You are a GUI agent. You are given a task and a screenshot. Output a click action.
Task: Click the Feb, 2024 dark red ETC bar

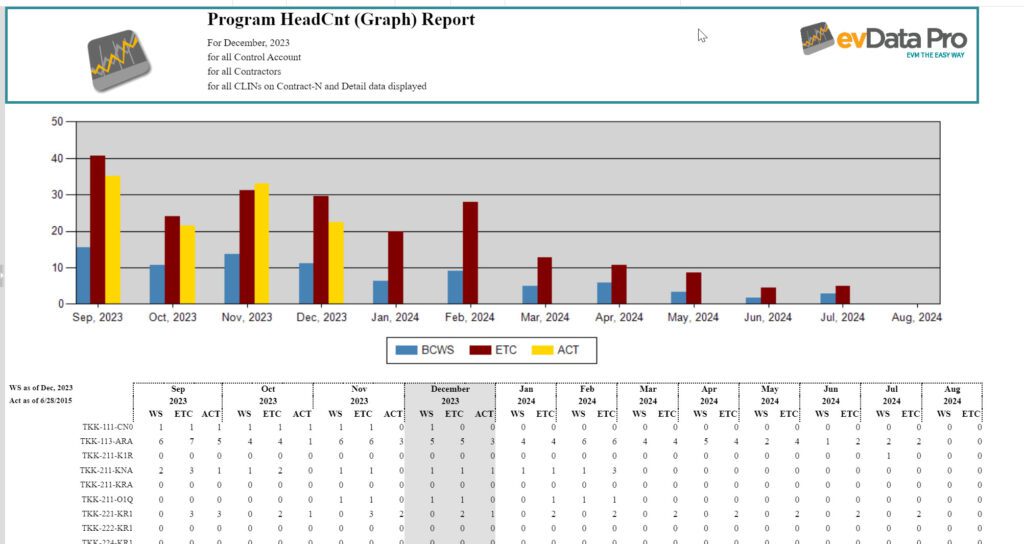point(470,253)
